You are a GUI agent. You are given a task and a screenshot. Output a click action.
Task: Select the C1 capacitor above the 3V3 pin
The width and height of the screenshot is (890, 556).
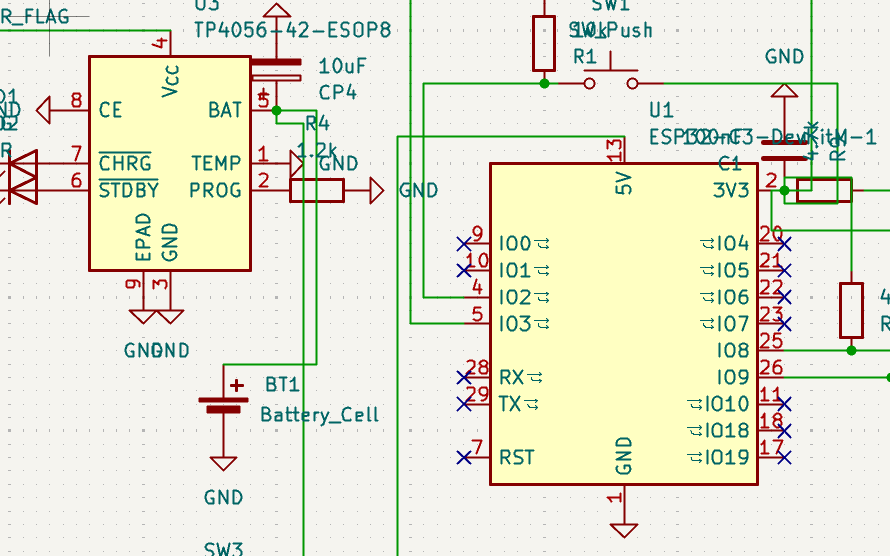[x=784, y=150]
